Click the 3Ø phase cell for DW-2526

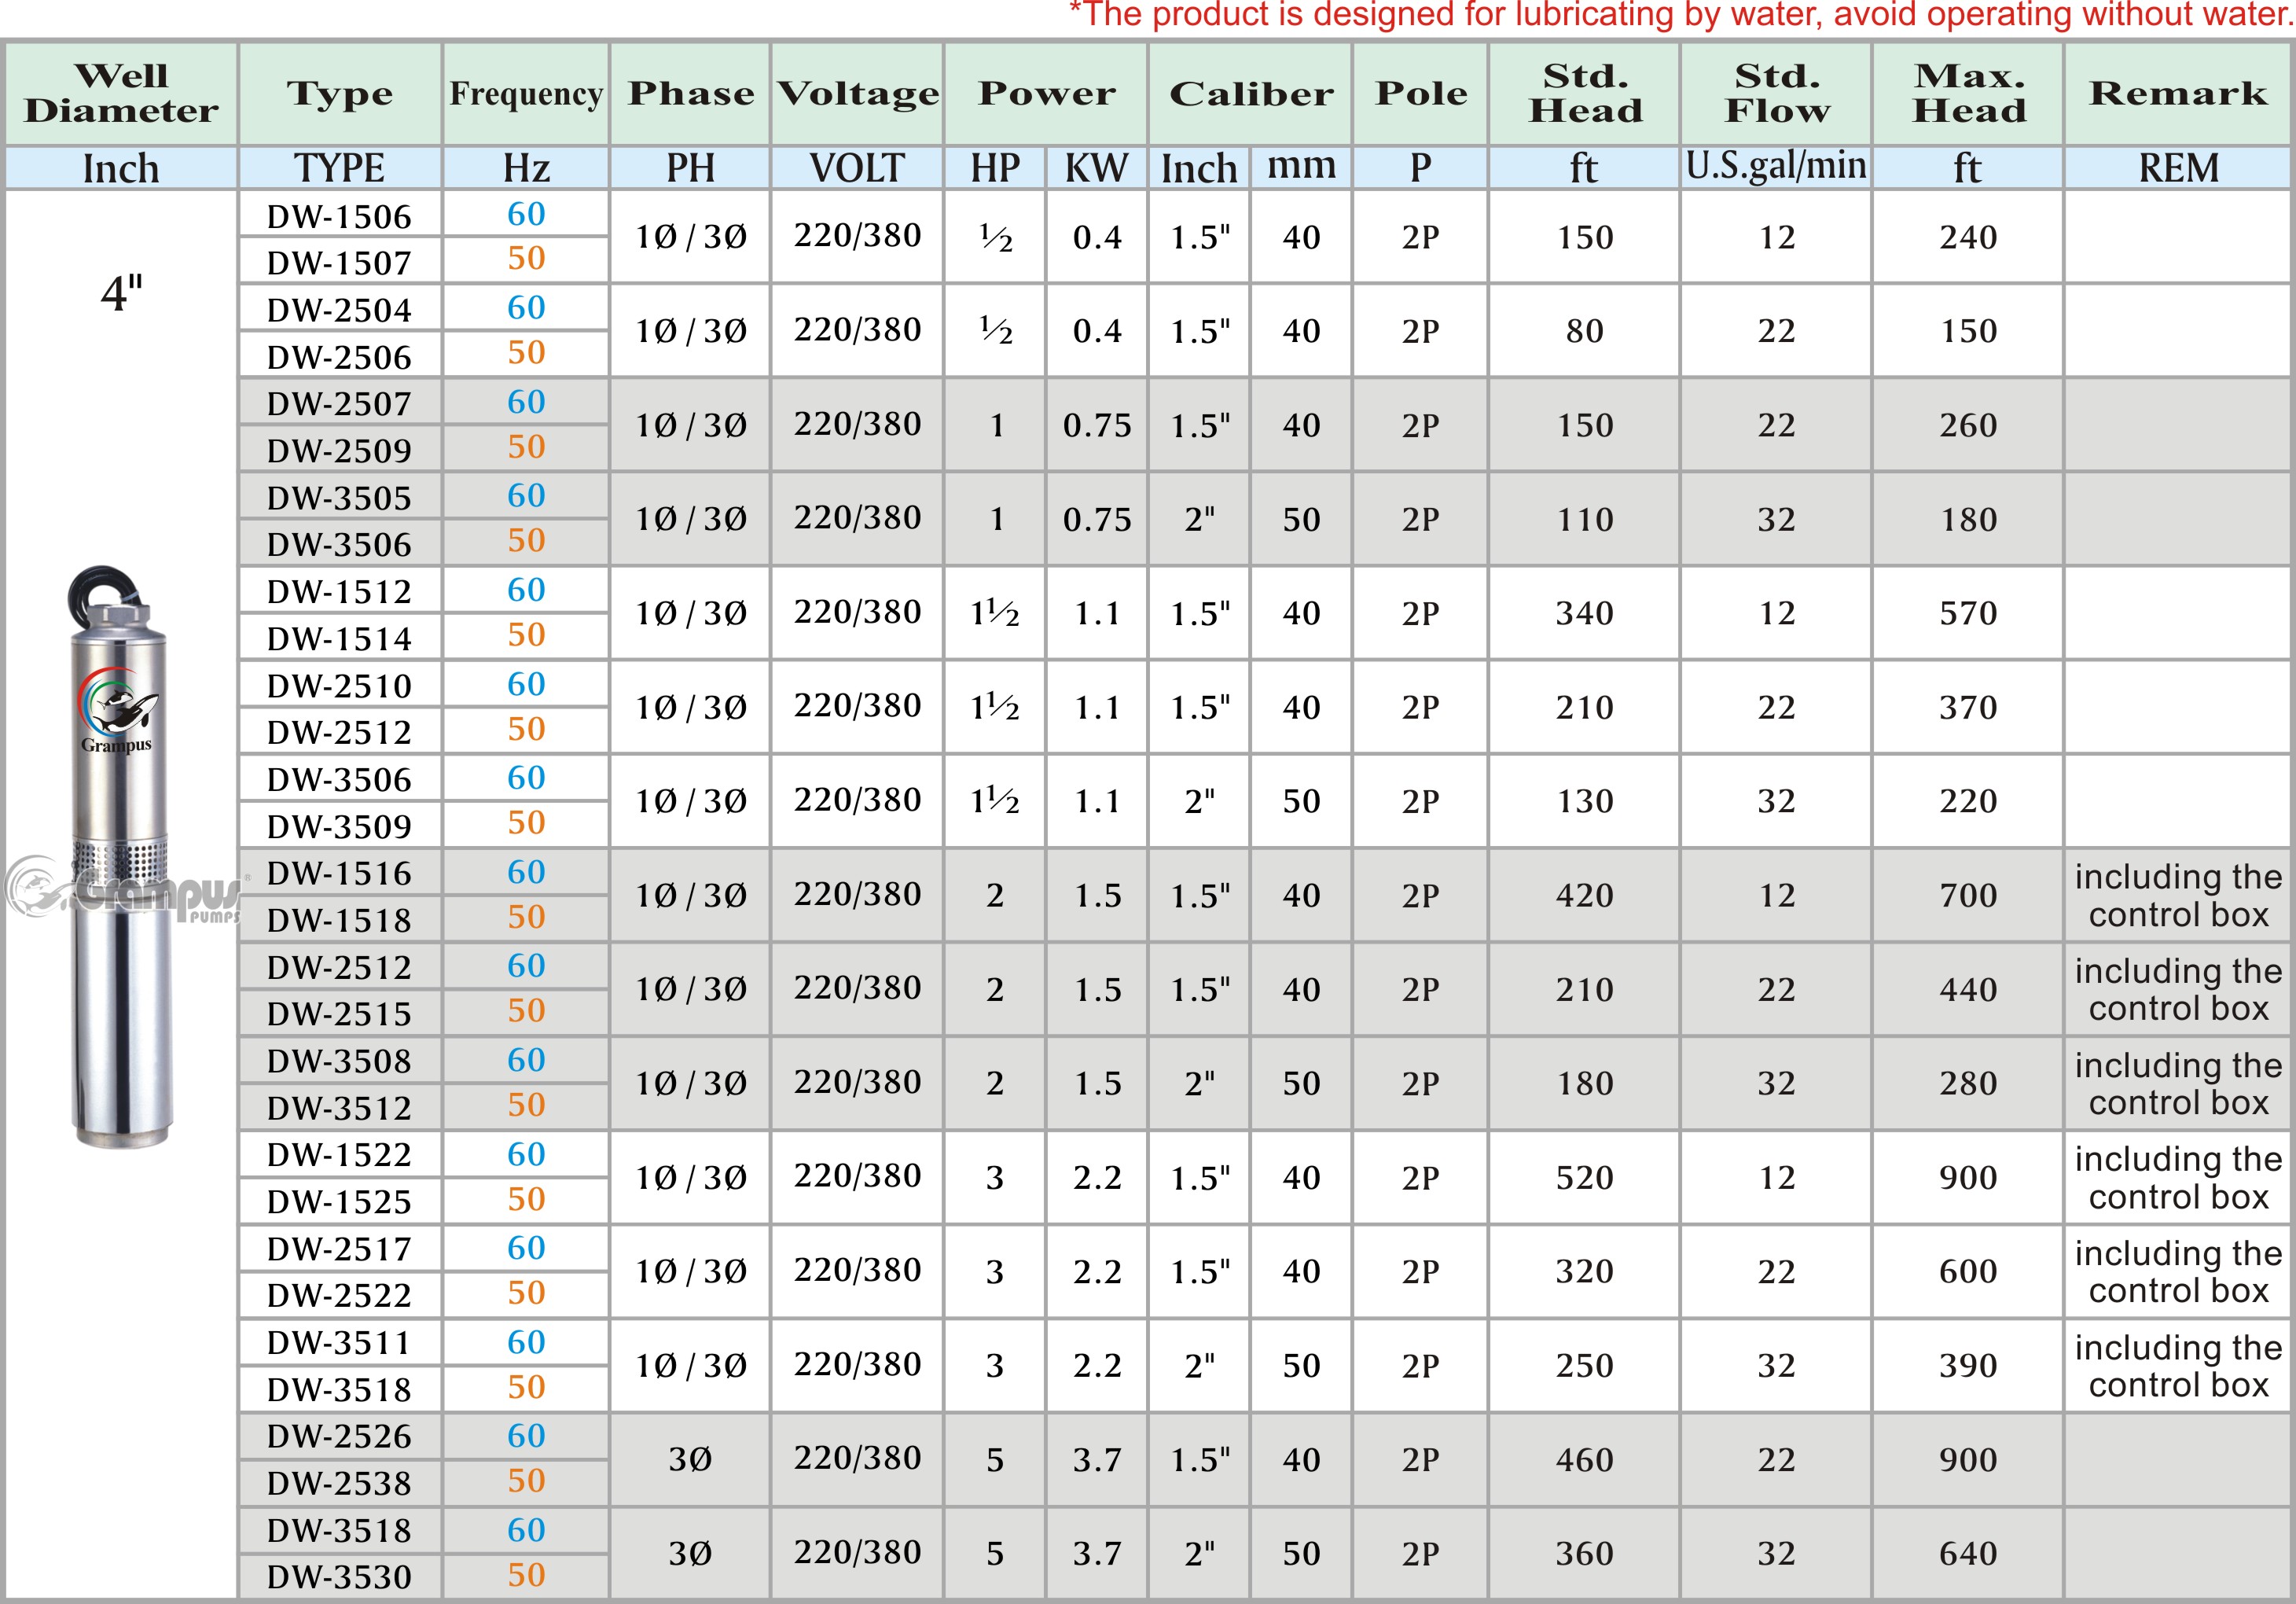tap(690, 1459)
